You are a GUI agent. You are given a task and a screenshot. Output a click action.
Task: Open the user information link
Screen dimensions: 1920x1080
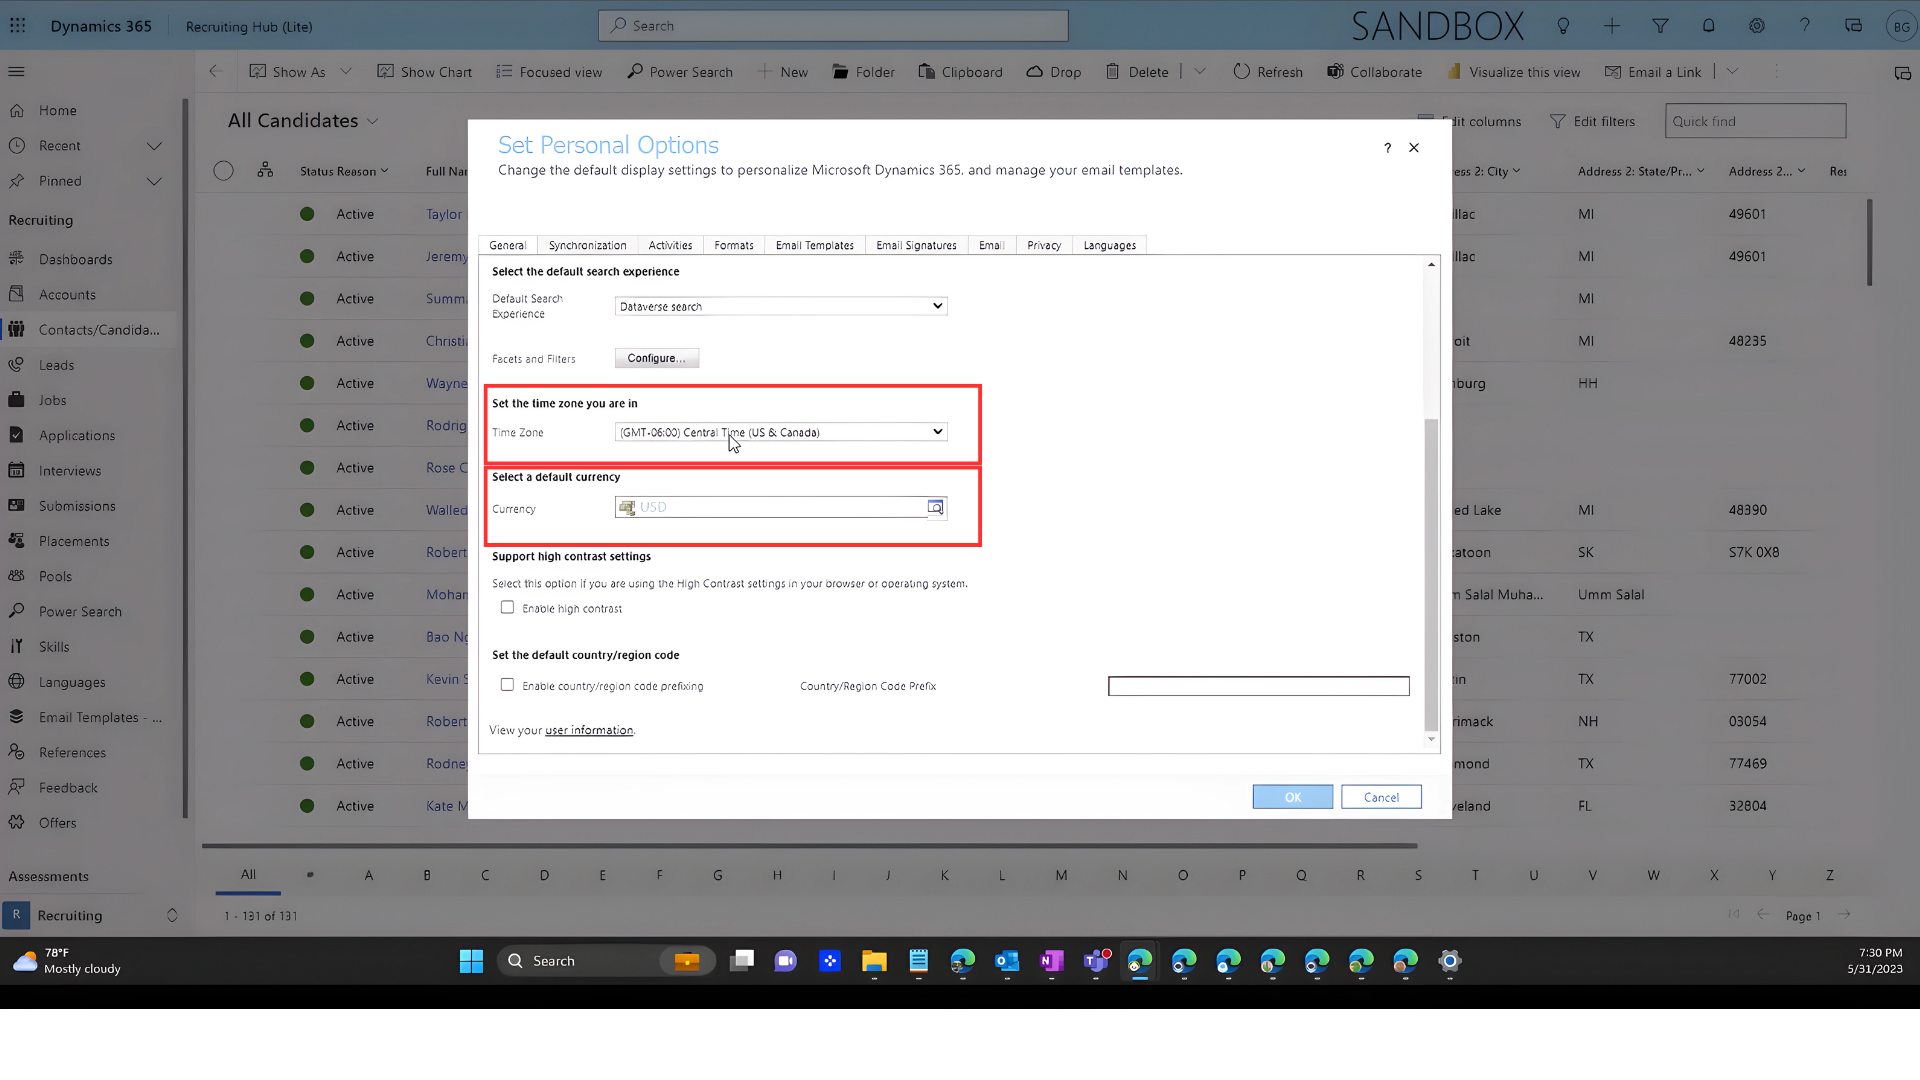coord(589,730)
